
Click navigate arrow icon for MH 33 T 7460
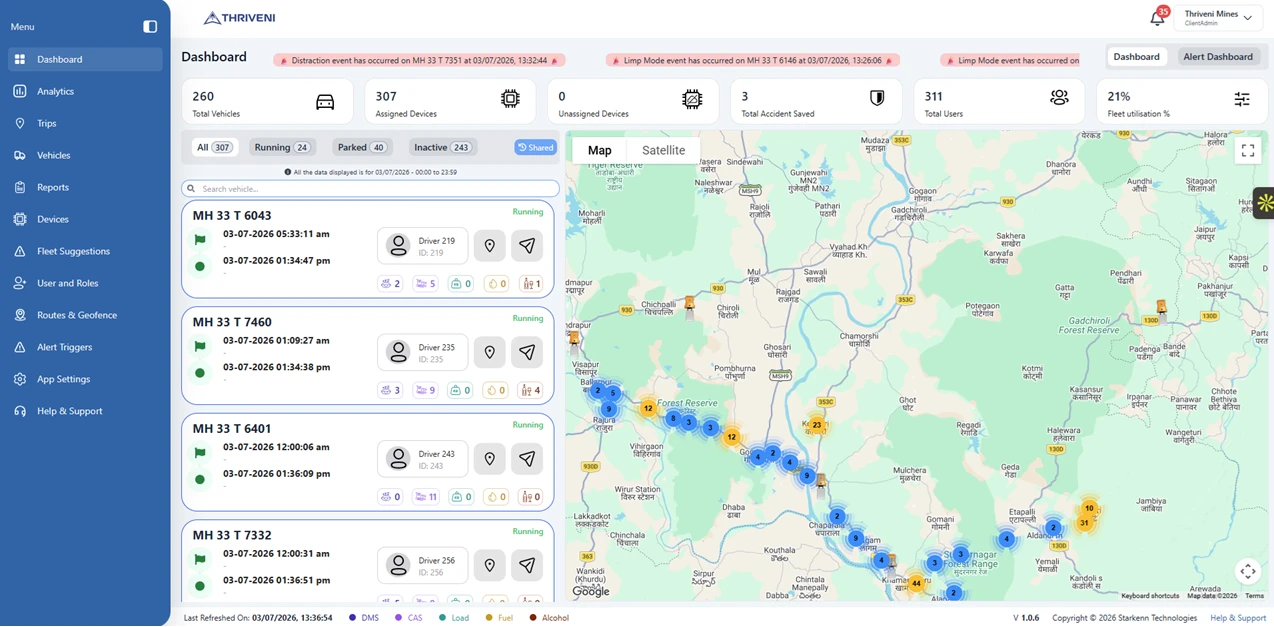point(527,352)
